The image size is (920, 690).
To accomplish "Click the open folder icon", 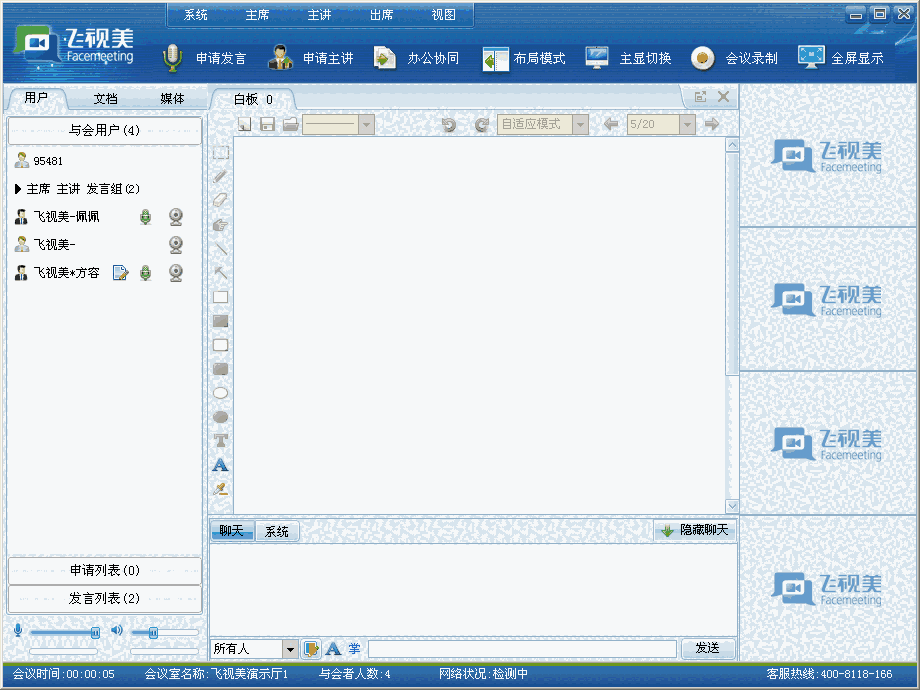I will click(x=291, y=124).
